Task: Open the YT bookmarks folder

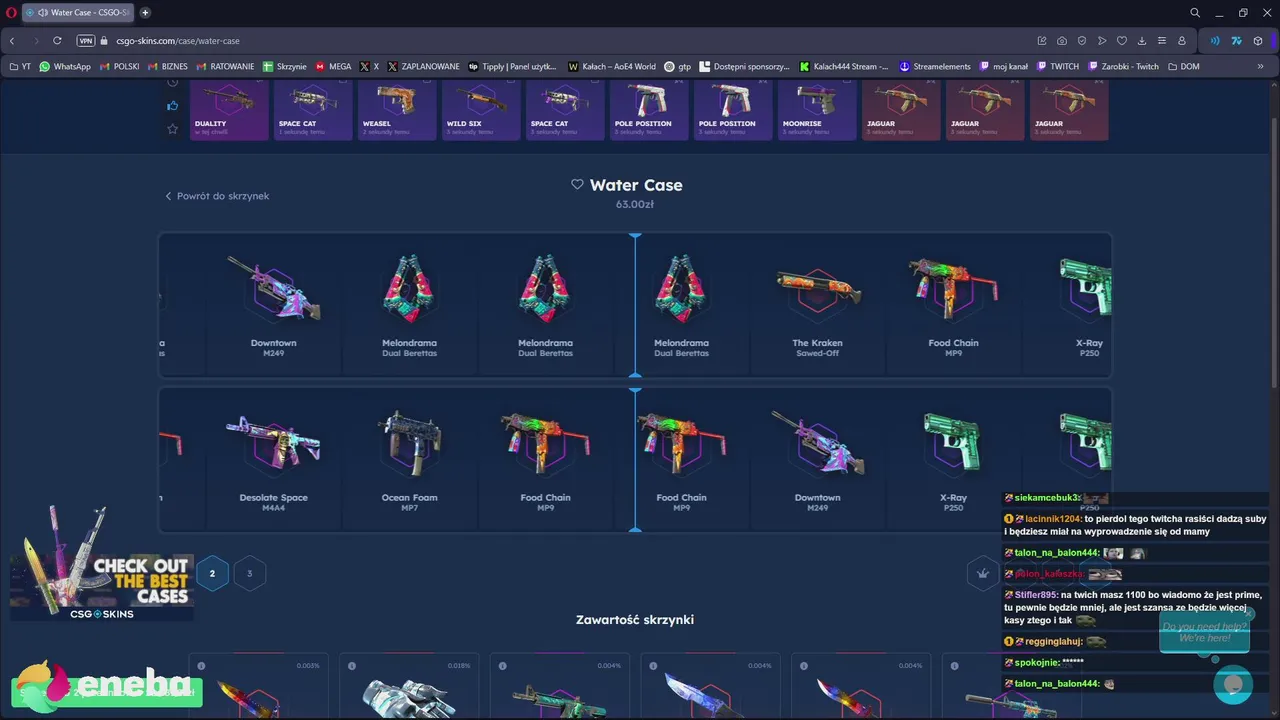Action: point(20,66)
